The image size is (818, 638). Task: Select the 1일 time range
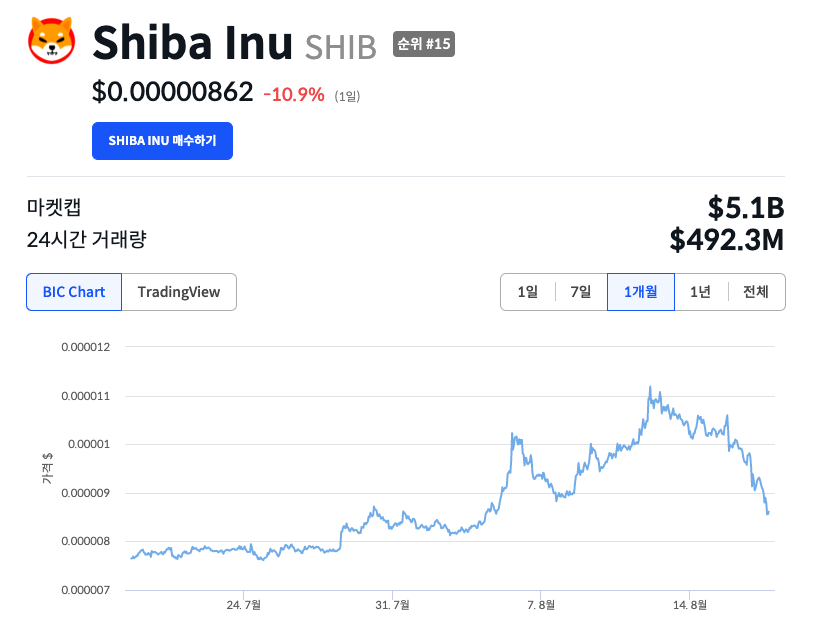(527, 292)
